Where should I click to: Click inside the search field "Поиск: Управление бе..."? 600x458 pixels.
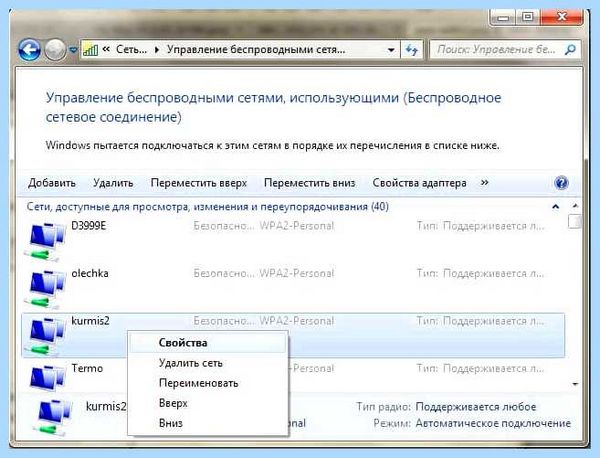(497, 49)
